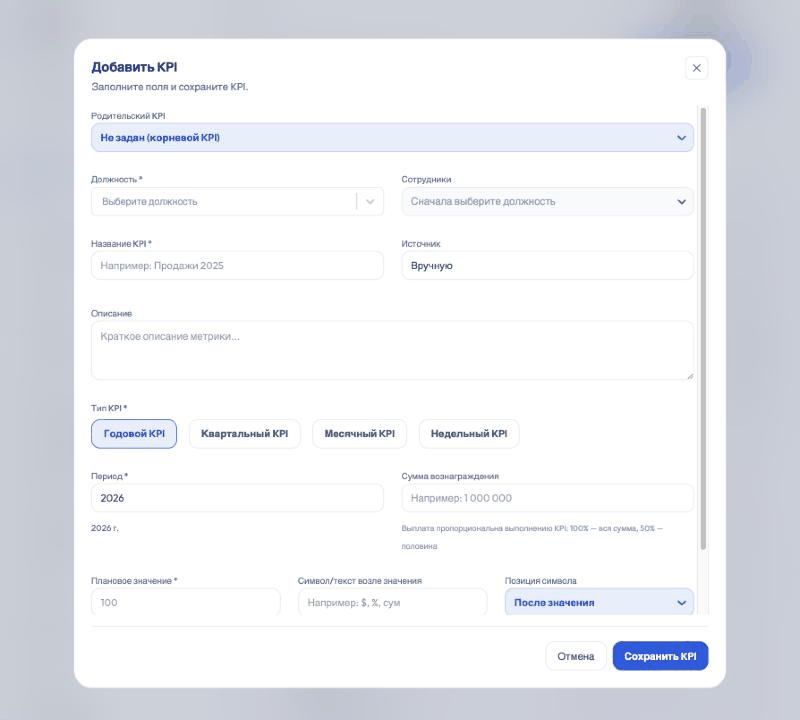The width and height of the screenshot is (800, 720).
Task: Close the Добавить KPI dialog with the X icon
Action: coord(696,68)
